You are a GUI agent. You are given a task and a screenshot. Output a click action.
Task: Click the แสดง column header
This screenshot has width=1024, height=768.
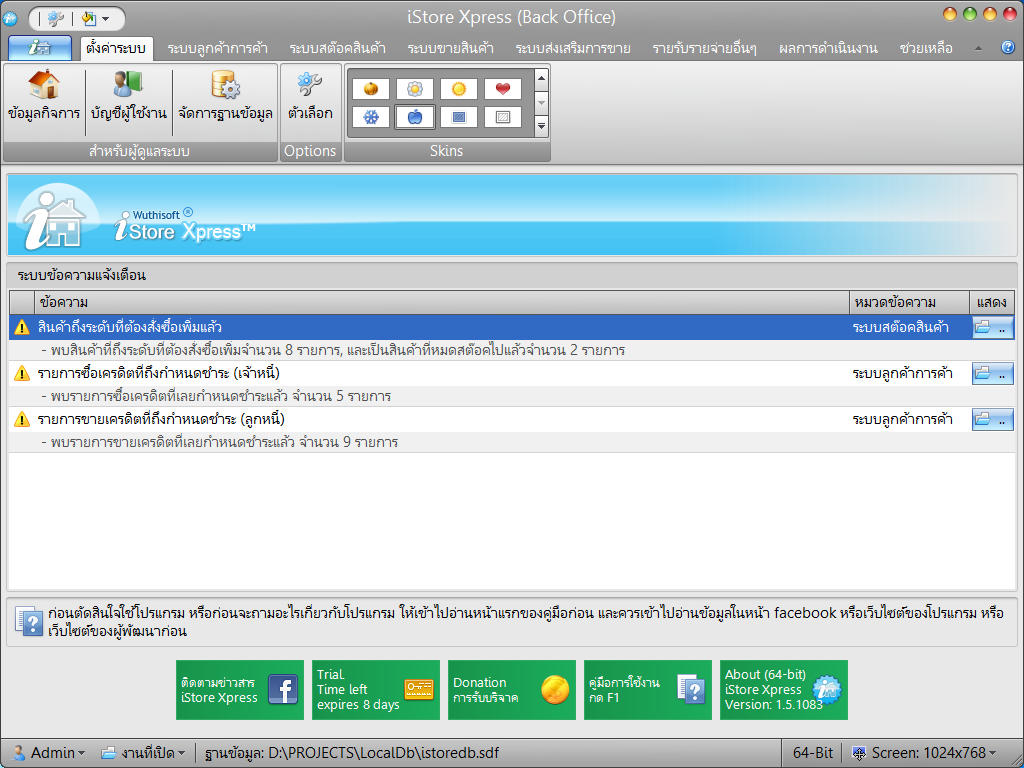click(992, 302)
